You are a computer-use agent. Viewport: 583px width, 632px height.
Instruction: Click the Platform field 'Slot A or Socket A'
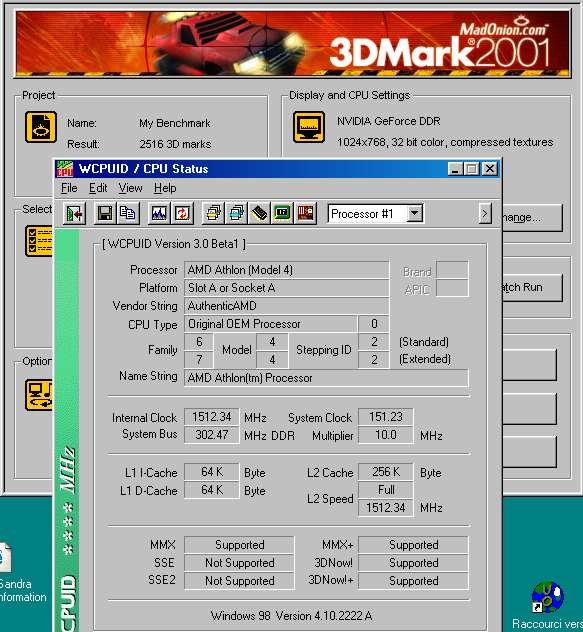(286, 288)
